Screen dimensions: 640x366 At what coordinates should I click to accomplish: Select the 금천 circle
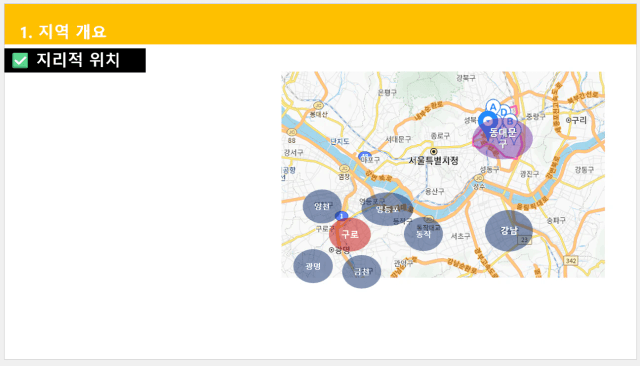click(x=362, y=272)
